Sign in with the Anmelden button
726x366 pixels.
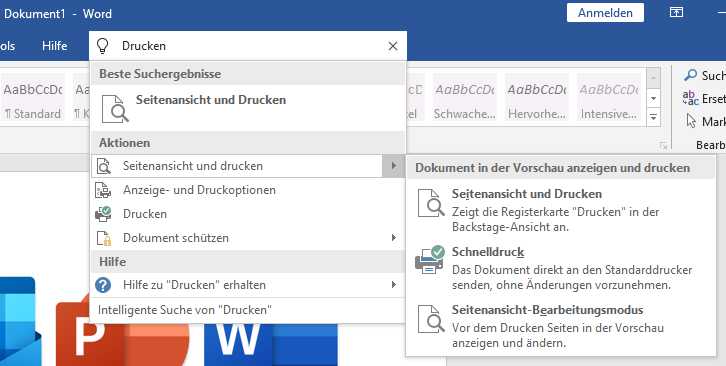605,13
